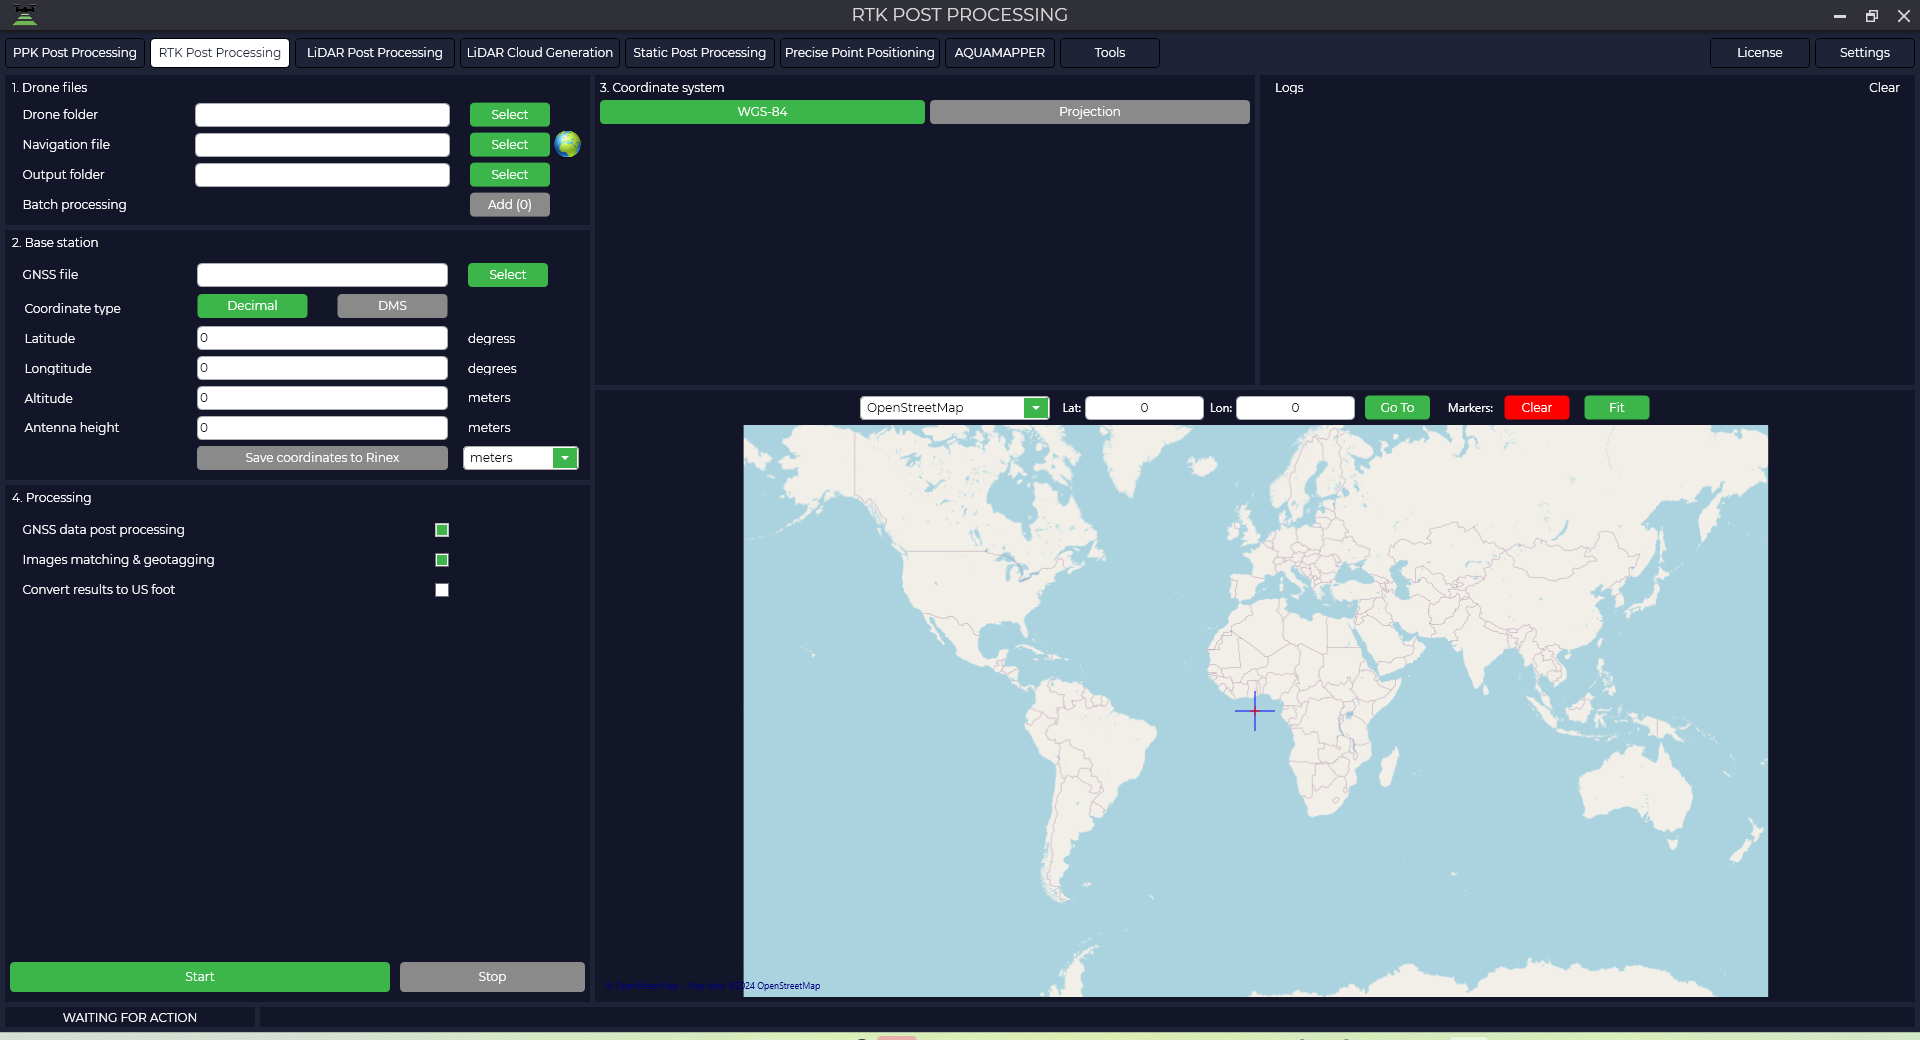Enable Convert results to US foot
The height and width of the screenshot is (1040, 1920).
click(x=442, y=590)
